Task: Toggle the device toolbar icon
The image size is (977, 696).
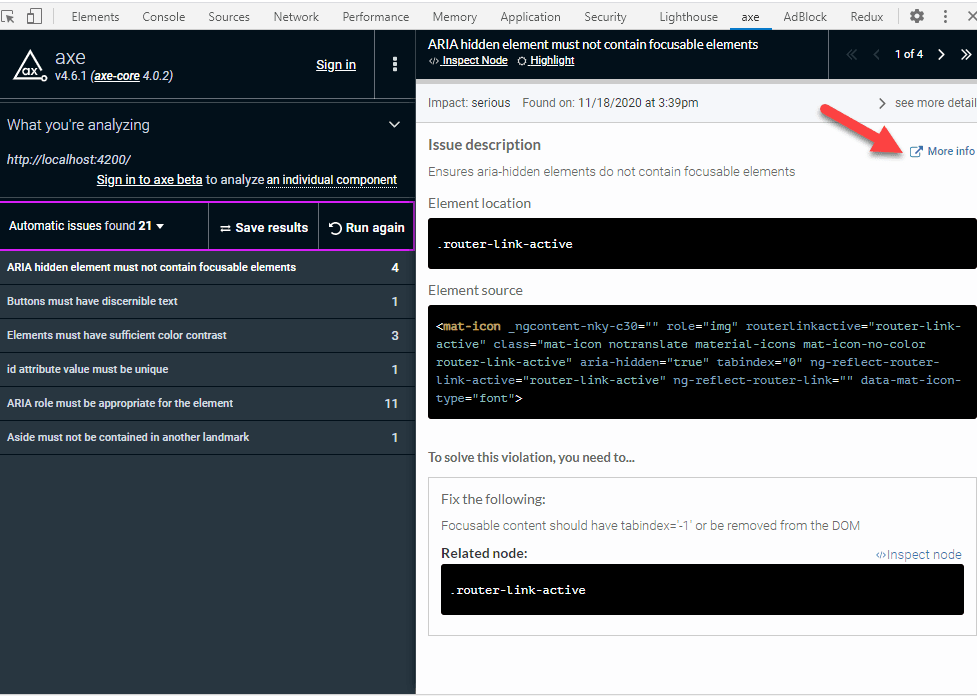Action: [35, 16]
